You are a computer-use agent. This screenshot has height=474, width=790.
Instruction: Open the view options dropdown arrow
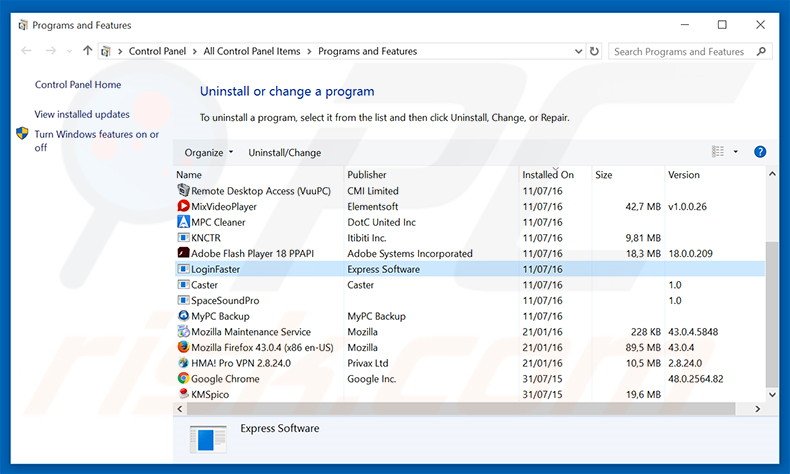(x=736, y=152)
